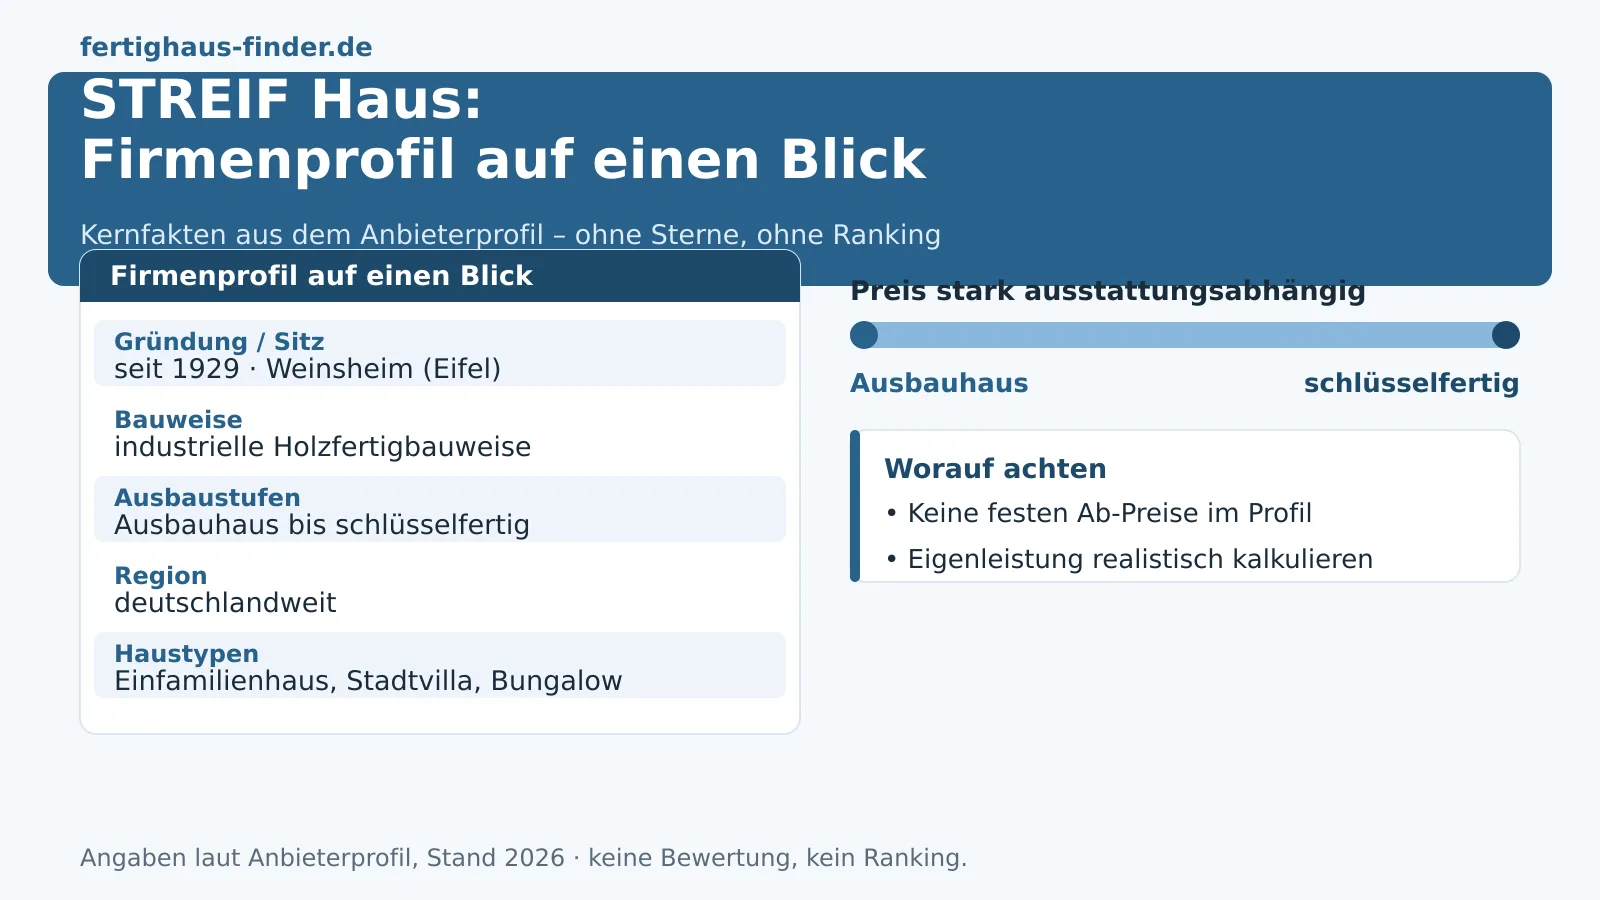
Task: Select the 'Haustypen' label
Action: click(x=186, y=654)
